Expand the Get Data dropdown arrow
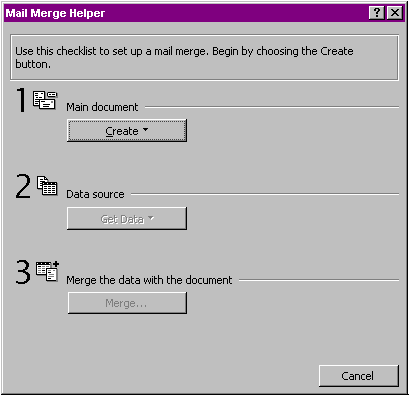This screenshot has width=409, height=395. (151, 218)
